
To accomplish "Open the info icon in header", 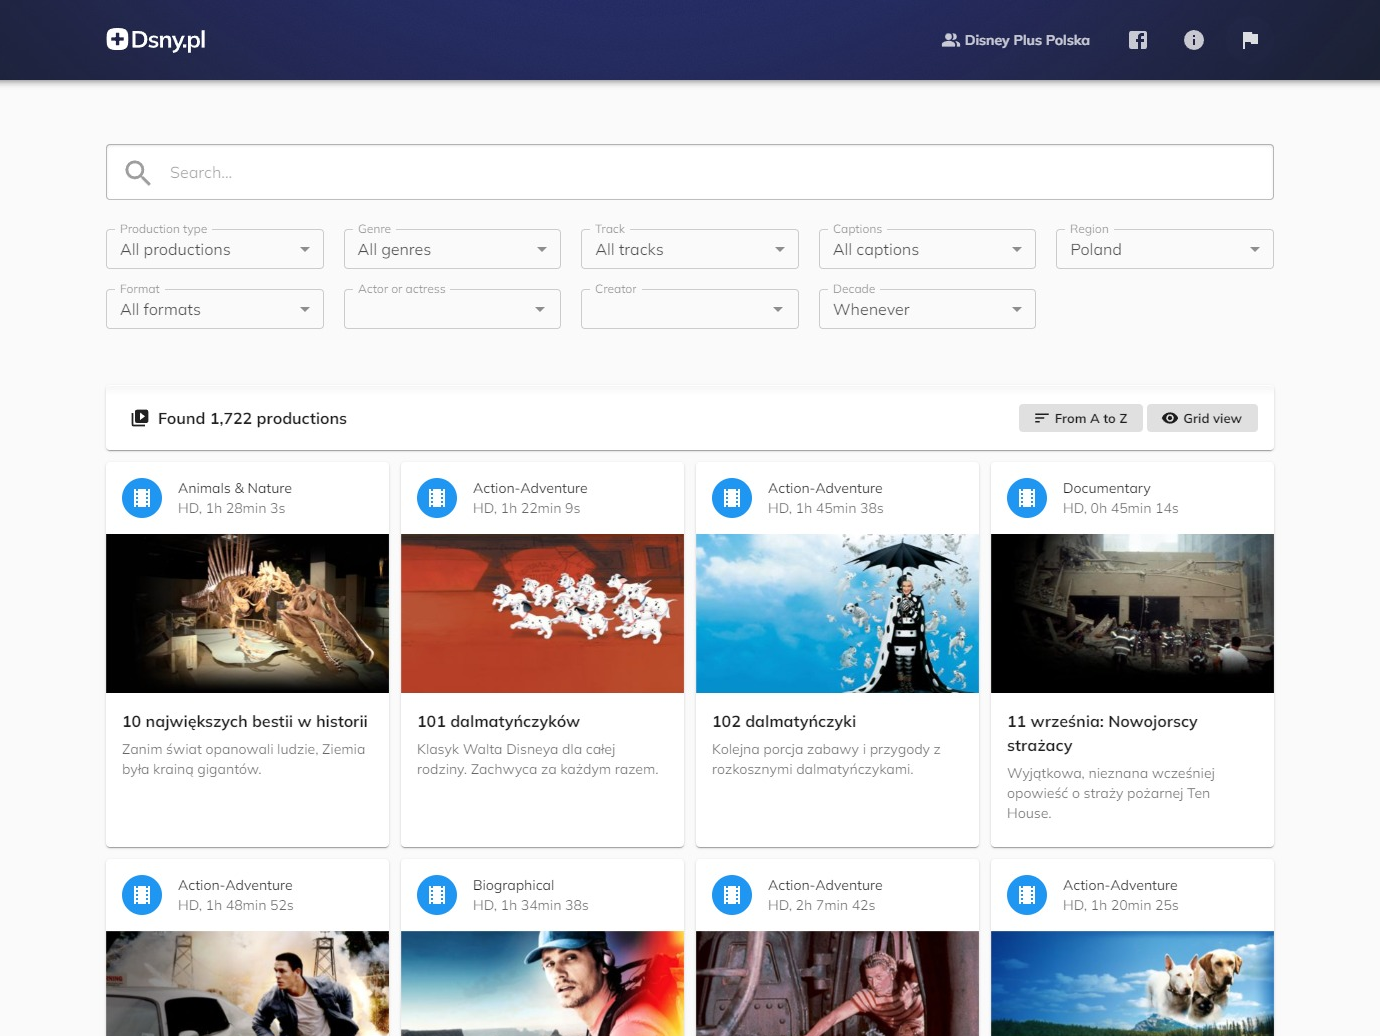I will click(x=1194, y=40).
